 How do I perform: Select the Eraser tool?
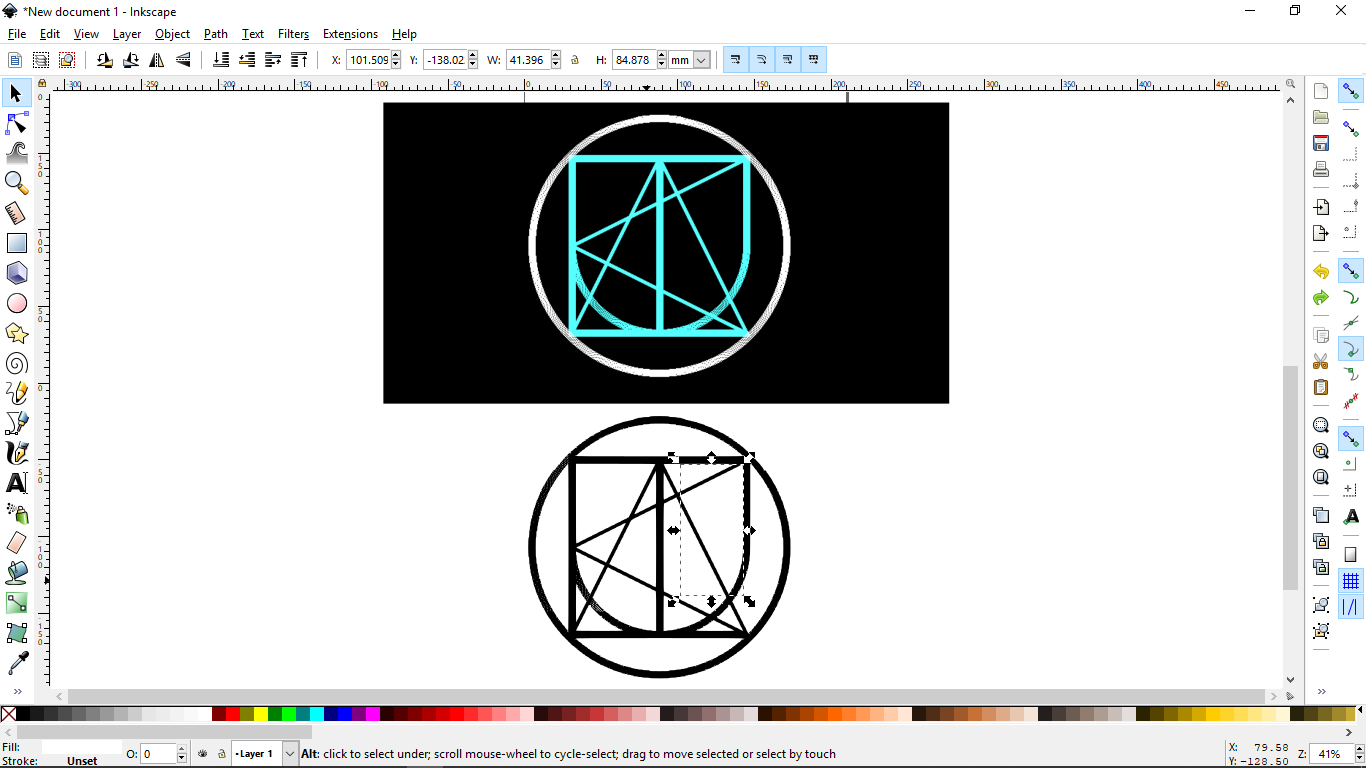pyautogui.click(x=17, y=543)
